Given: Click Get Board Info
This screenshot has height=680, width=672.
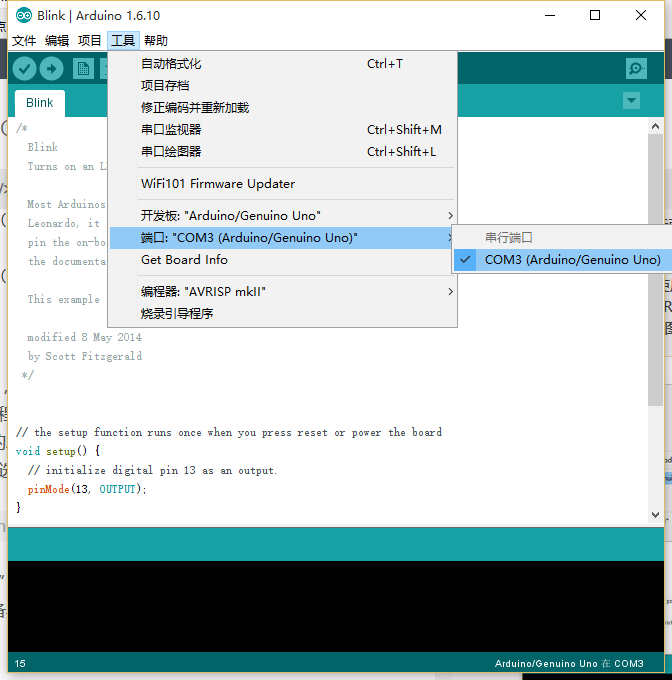Looking at the screenshot, I should coord(282,260).
